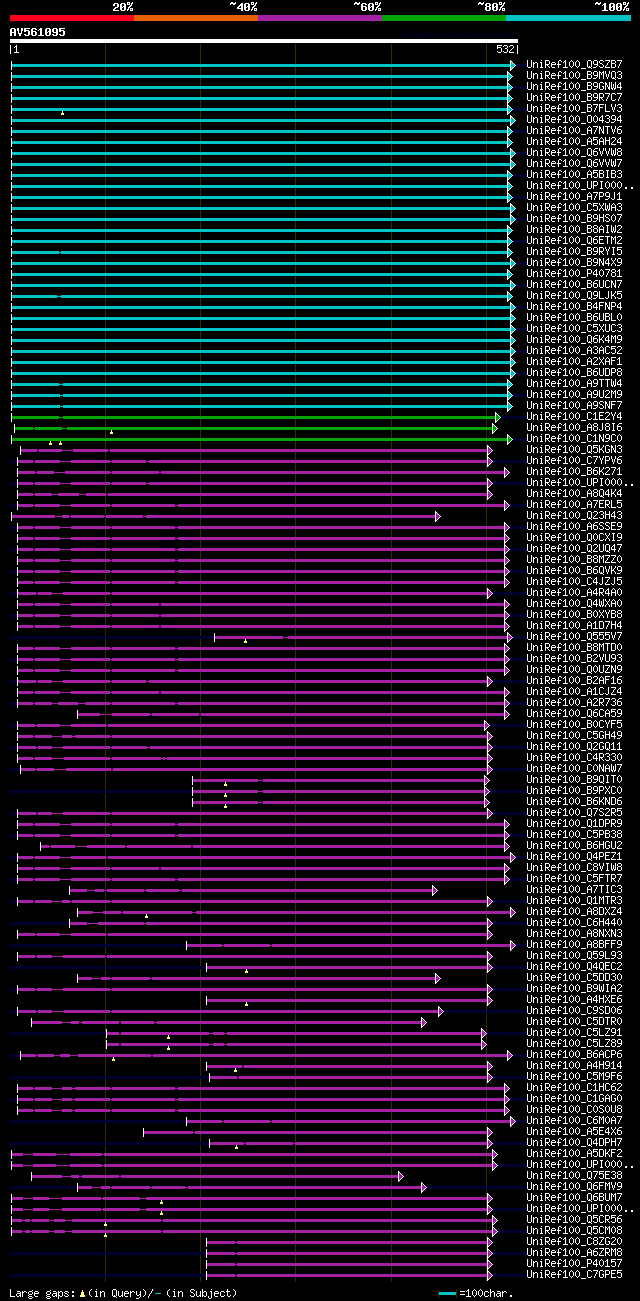
Task: Open hit UniRef100_Q9SZB7
Action: [573, 64]
